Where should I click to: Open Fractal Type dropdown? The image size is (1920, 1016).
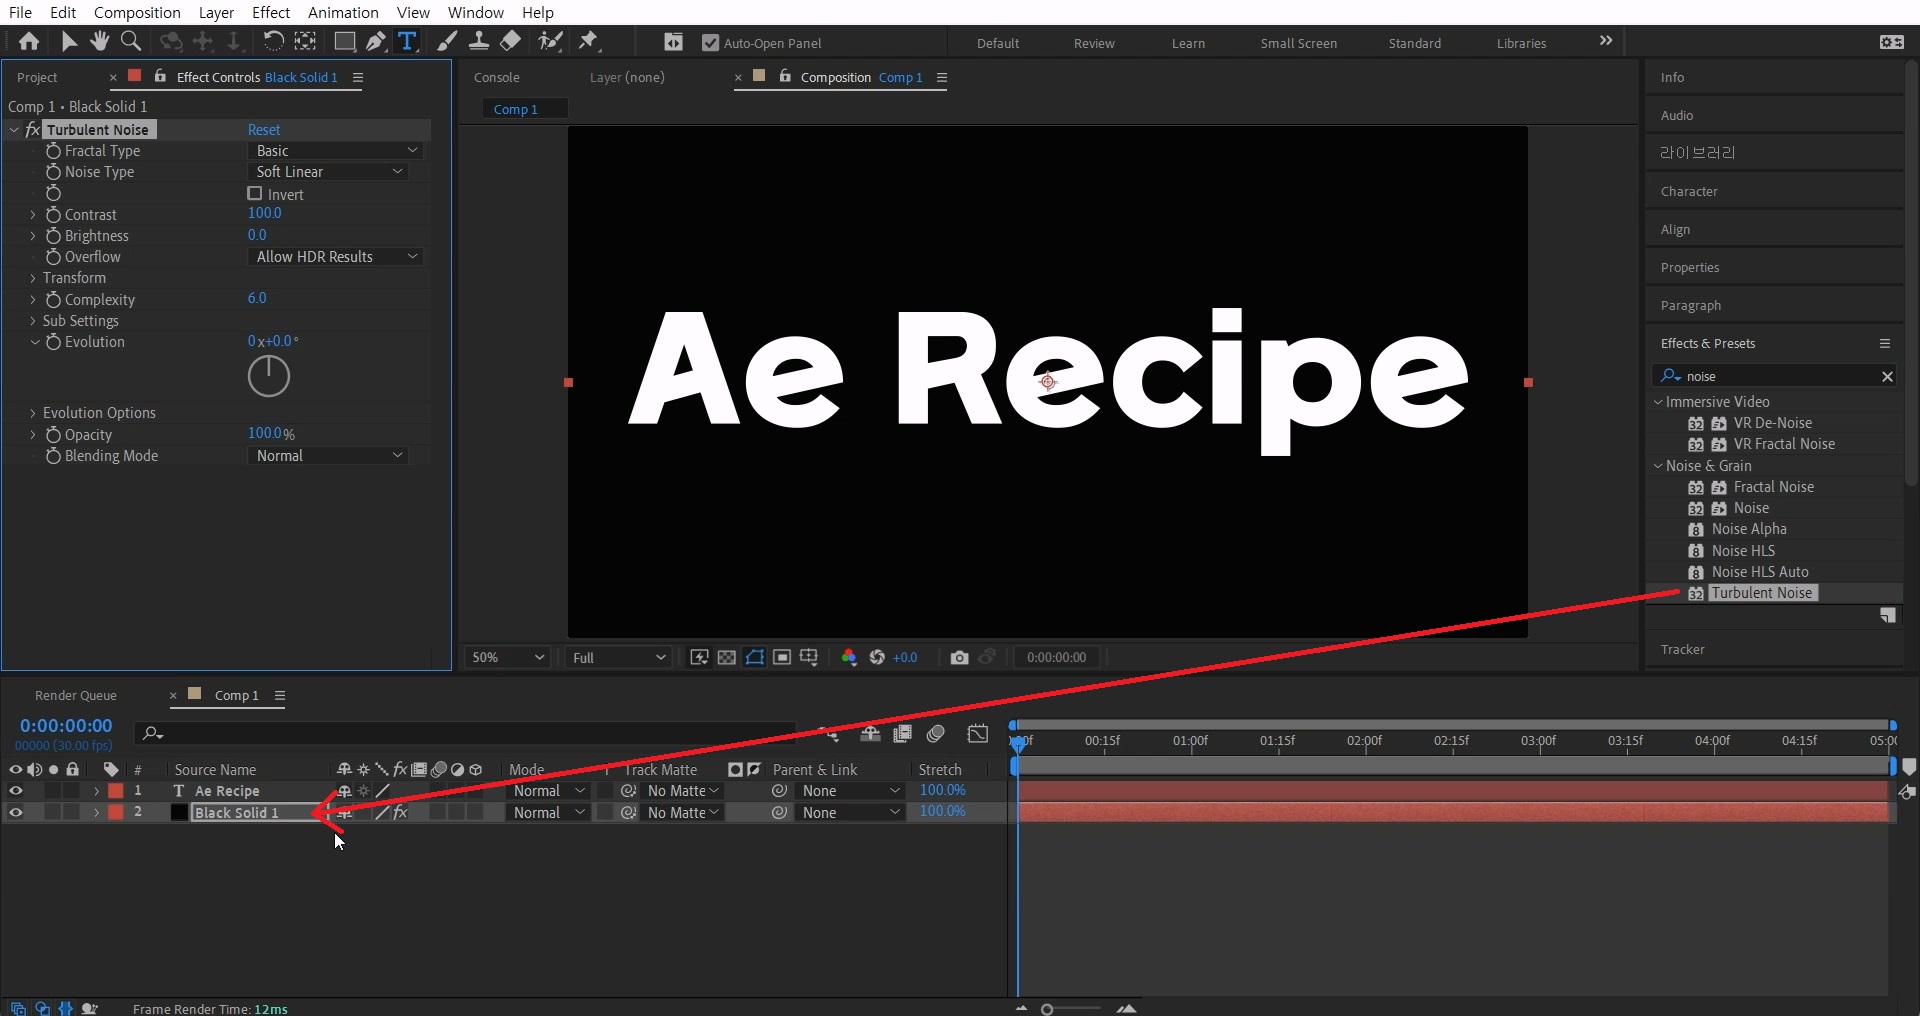coord(335,150)
